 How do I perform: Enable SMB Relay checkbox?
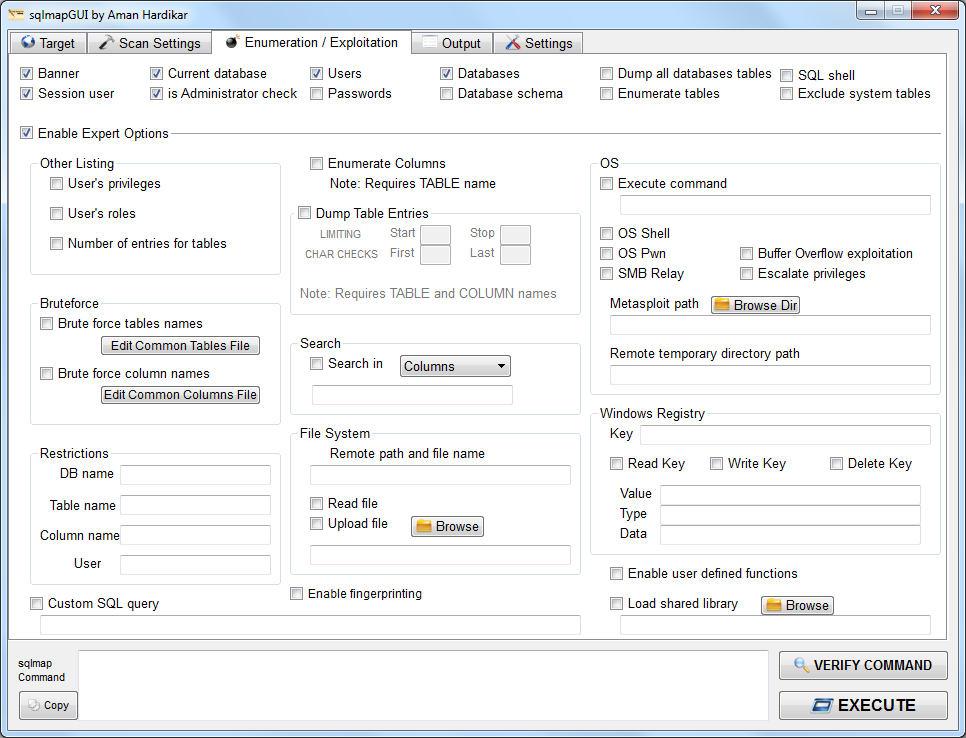[607, 274]
